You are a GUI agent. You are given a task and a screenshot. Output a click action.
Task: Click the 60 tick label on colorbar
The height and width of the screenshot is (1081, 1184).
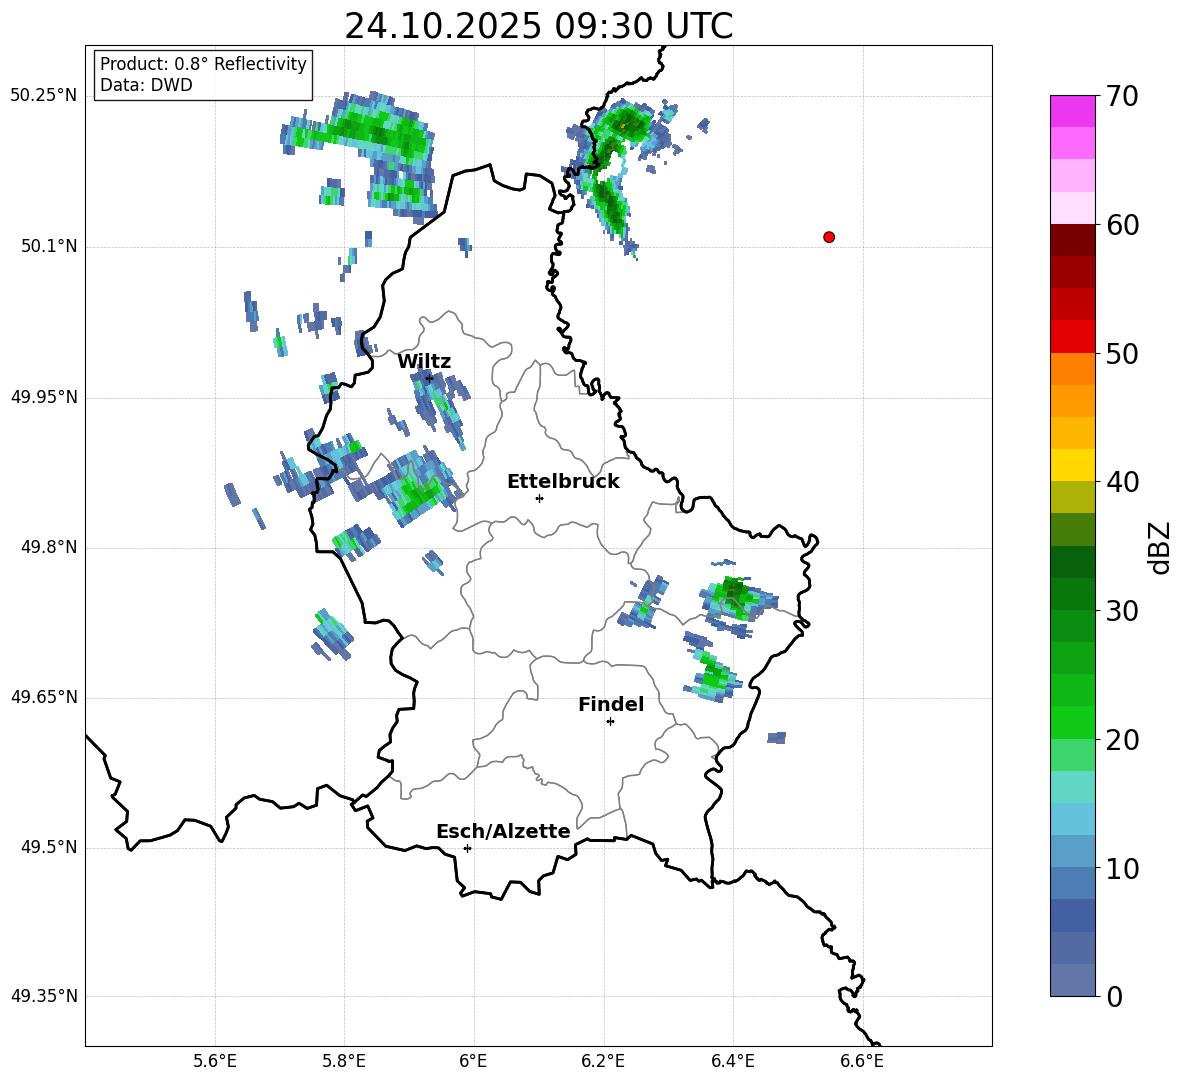[1122, 225]
